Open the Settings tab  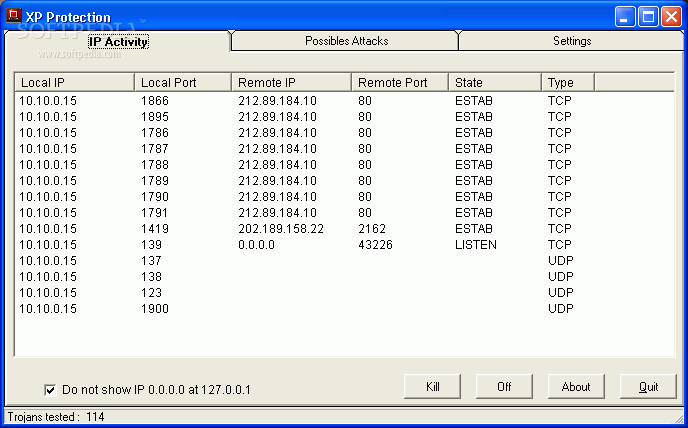(x=572, y=41)
